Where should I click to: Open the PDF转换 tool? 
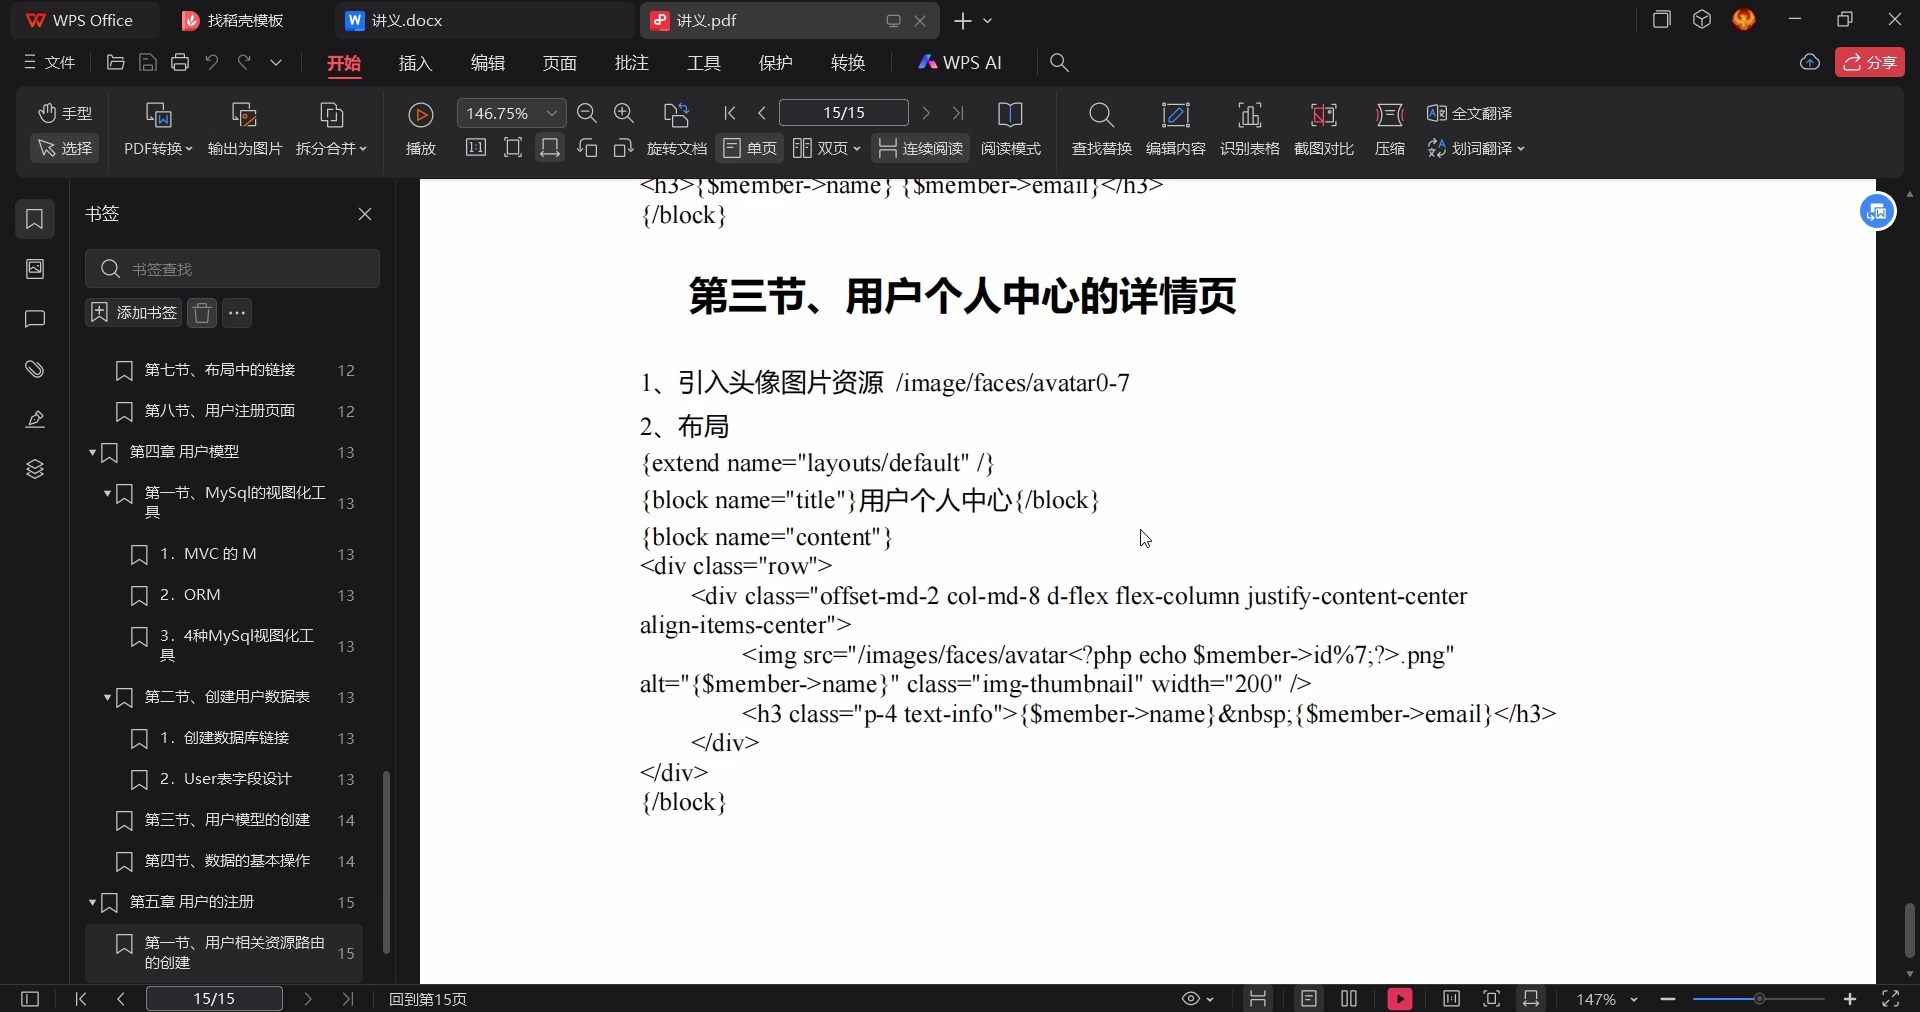coord(157,128)
